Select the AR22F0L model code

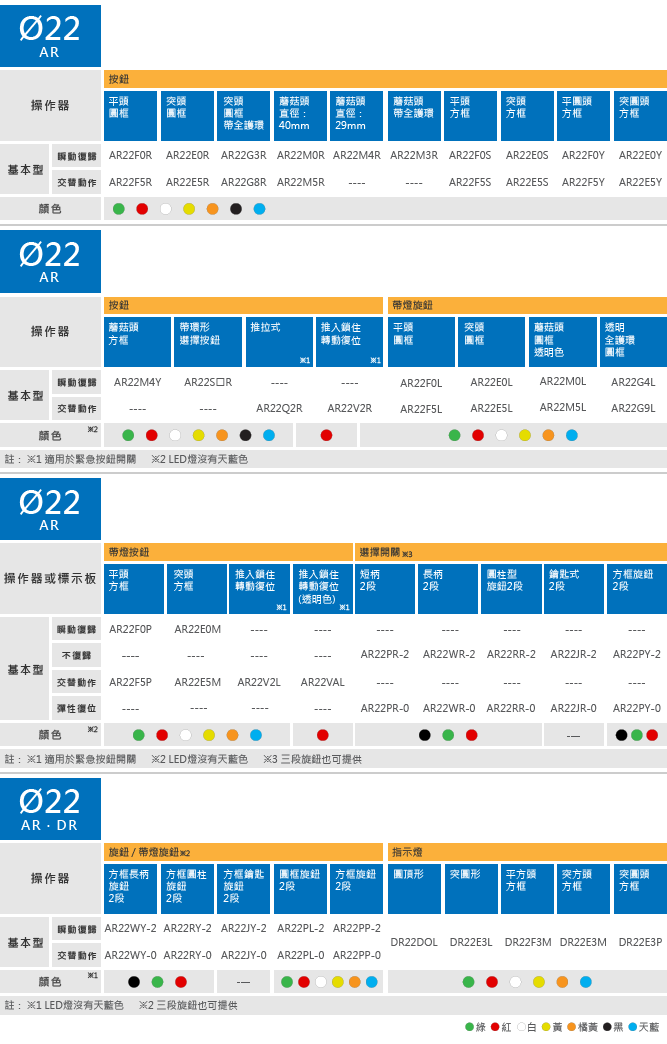point(421,383)
